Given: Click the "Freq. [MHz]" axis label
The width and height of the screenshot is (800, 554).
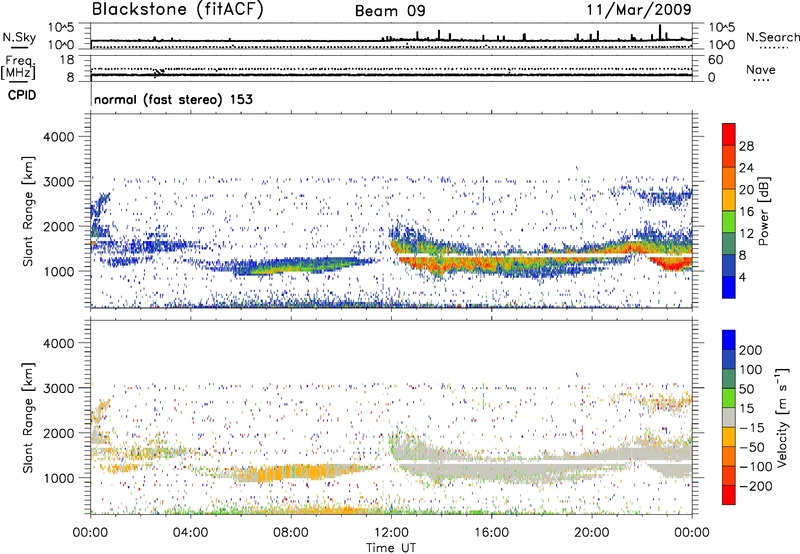Looking at the screenshot, I should 18,68.
